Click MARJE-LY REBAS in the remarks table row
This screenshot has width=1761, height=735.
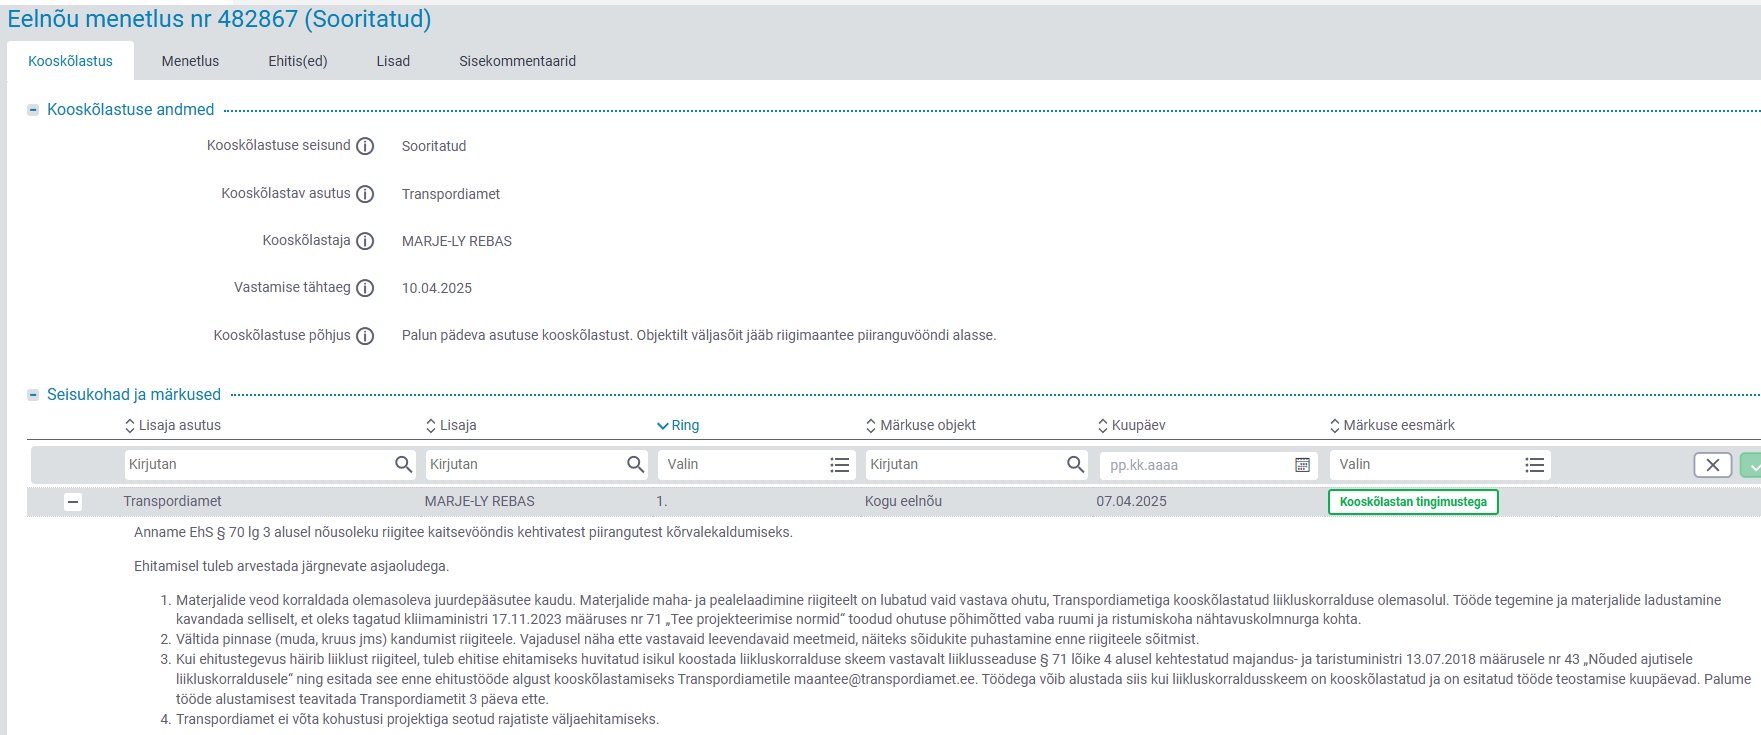(x=479, y=501)
